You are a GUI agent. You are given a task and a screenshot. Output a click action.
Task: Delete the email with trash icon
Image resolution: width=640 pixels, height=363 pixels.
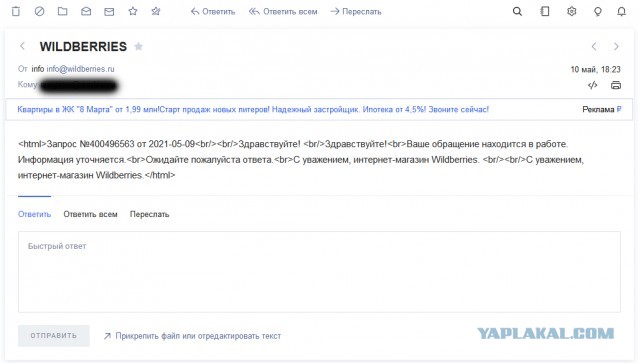pos(16,11)
